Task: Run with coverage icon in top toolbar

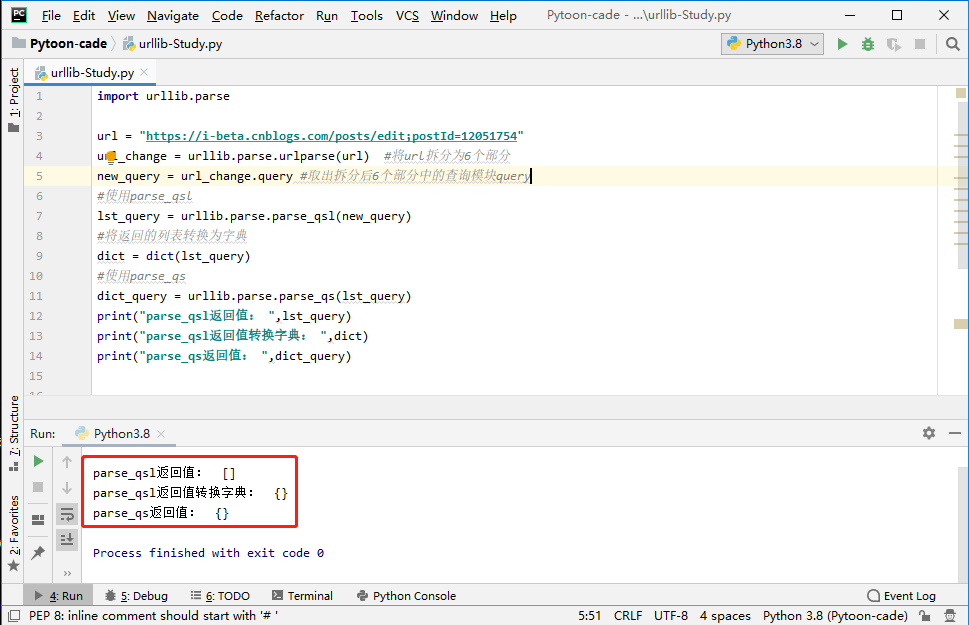Action: tap(894, 44)
